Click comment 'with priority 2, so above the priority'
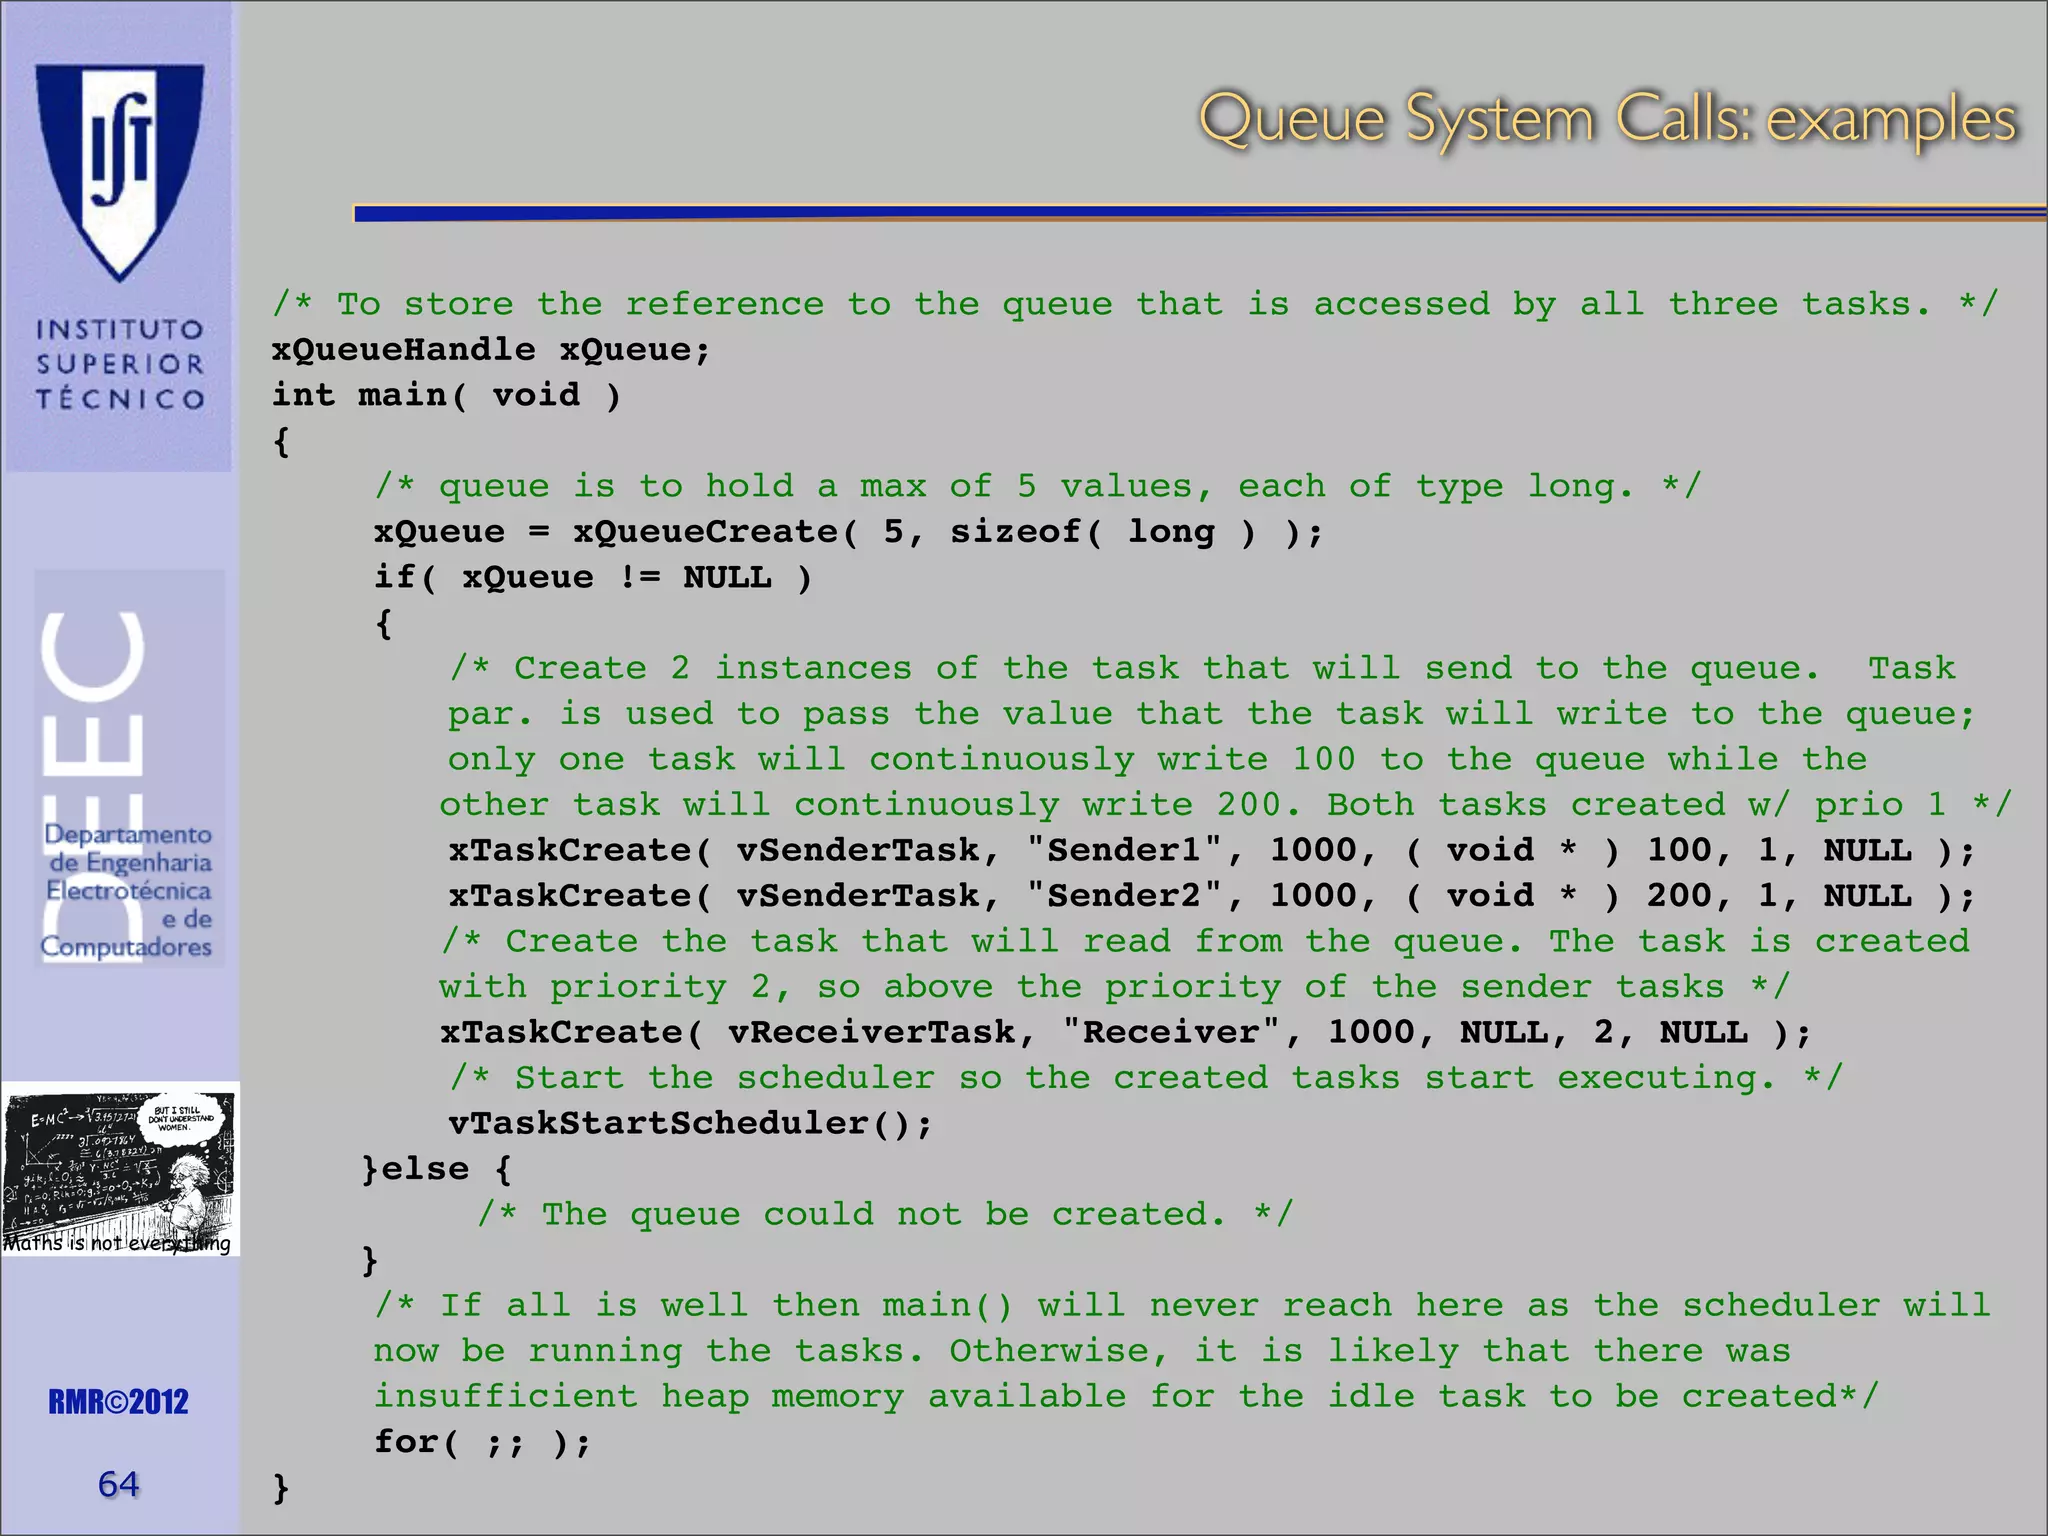Image resolution: width=2048 pixels, height=1536 pixels. coord(1114,988)
